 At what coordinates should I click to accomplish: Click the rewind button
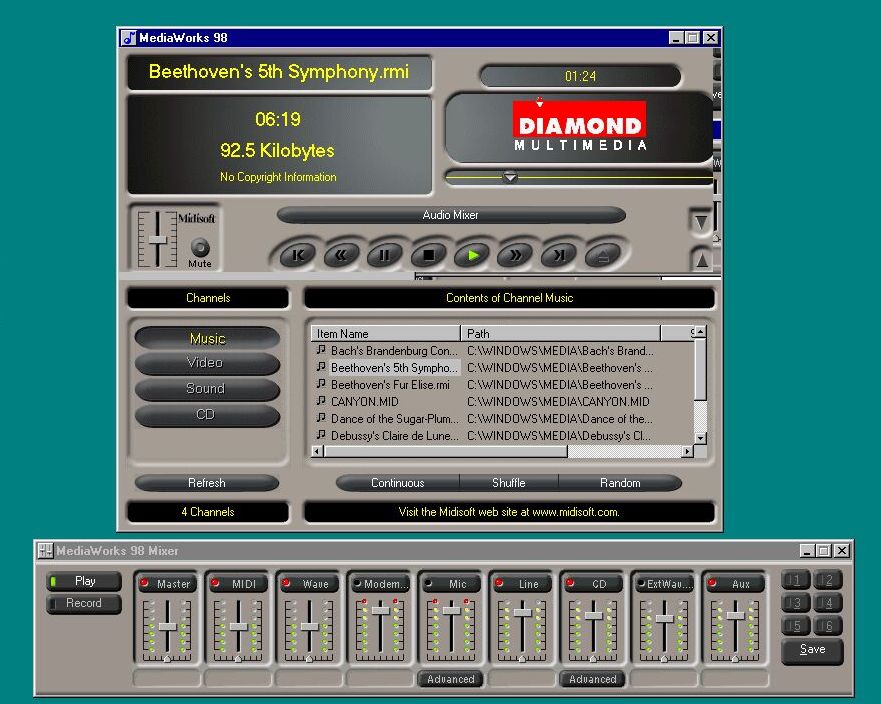coord(341,256)
